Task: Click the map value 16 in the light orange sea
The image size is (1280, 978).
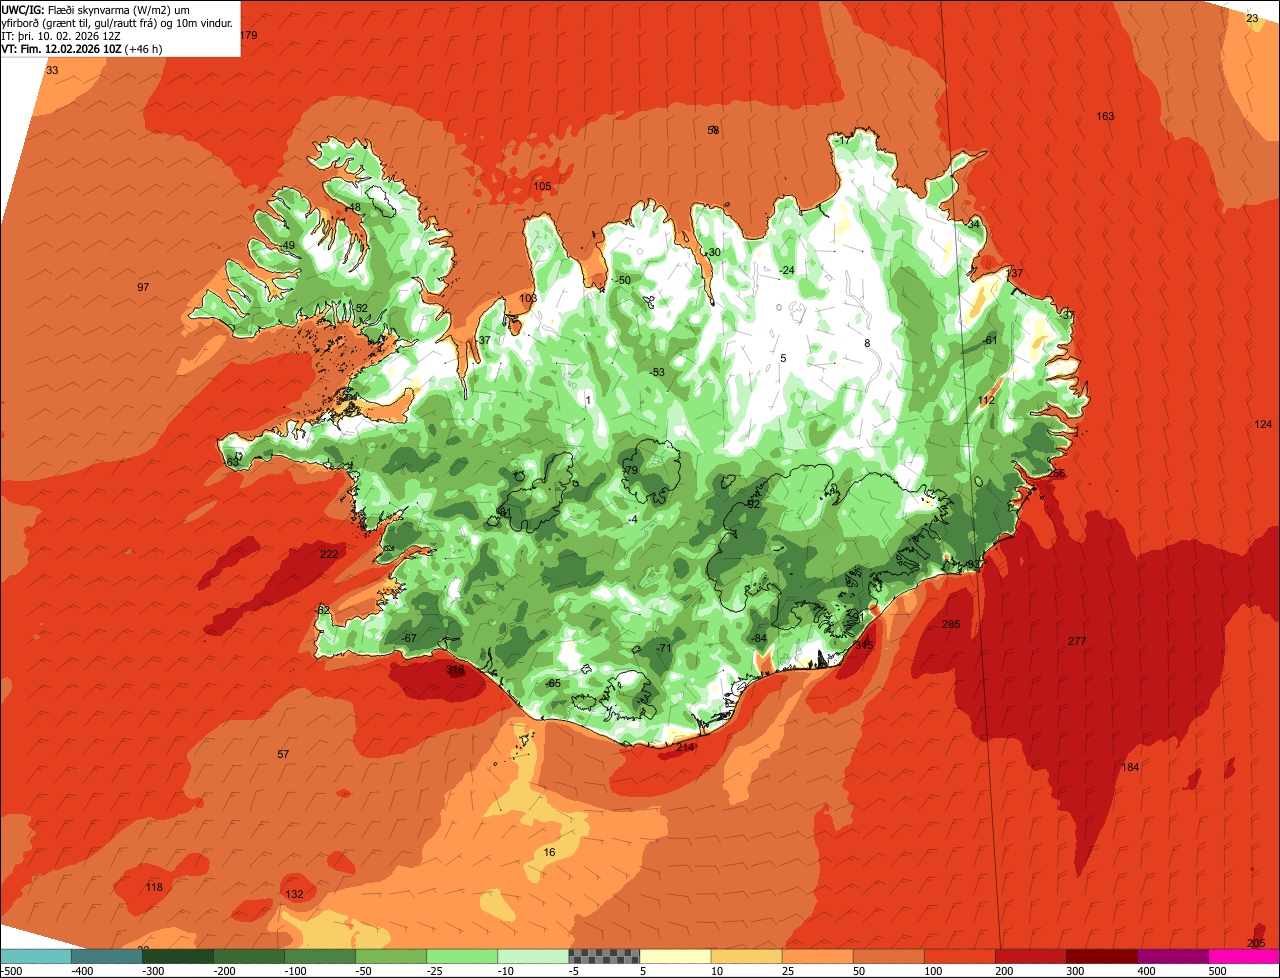Action: point(549,852)
